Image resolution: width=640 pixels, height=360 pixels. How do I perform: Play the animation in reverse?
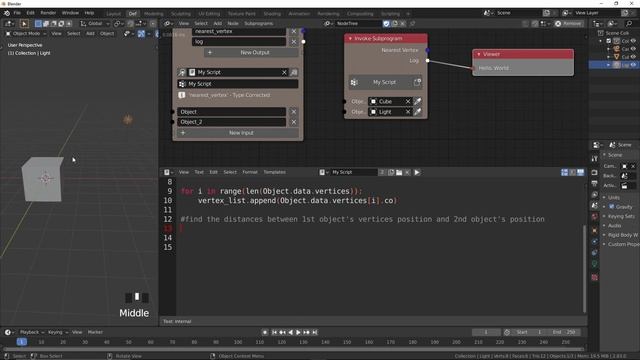pyautogui.click(x=291, y=332)
